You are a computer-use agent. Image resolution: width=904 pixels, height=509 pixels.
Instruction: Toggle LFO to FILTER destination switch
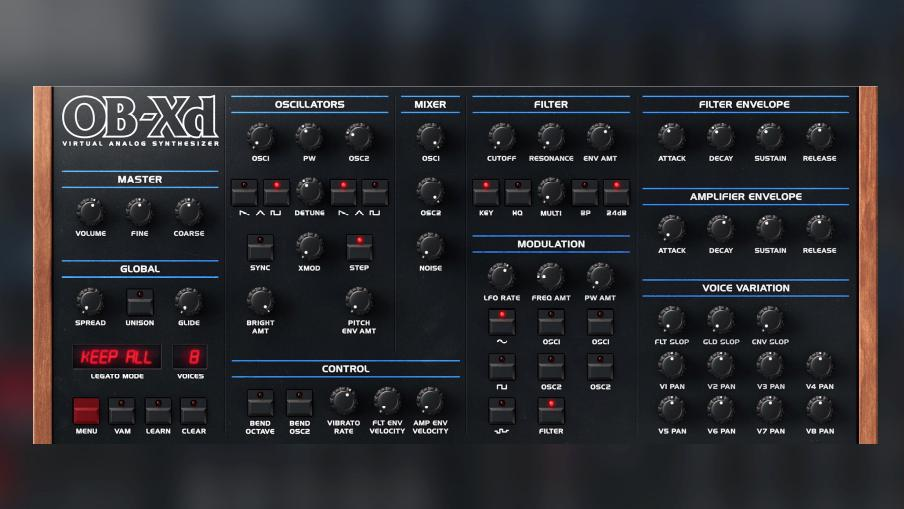pos(551,411)
